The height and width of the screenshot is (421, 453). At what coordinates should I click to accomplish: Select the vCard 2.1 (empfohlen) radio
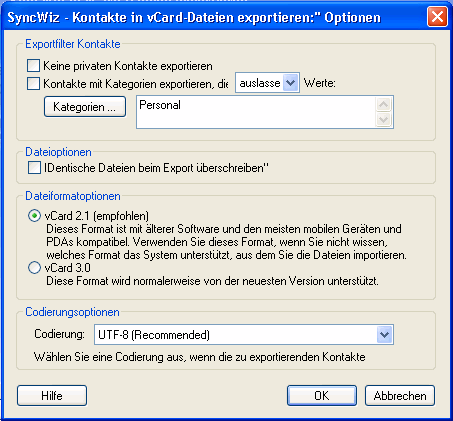(34, 216)
